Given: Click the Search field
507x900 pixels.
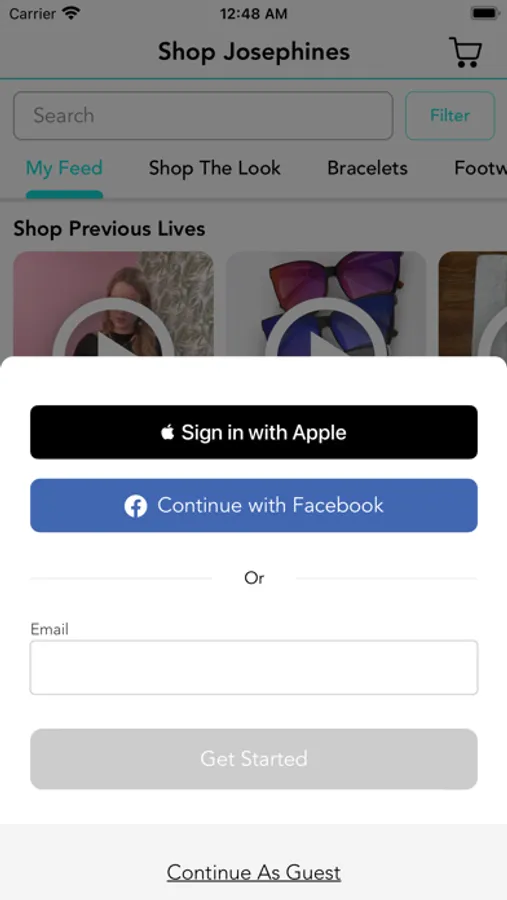Looking at the screenshot, I should 203,115.
